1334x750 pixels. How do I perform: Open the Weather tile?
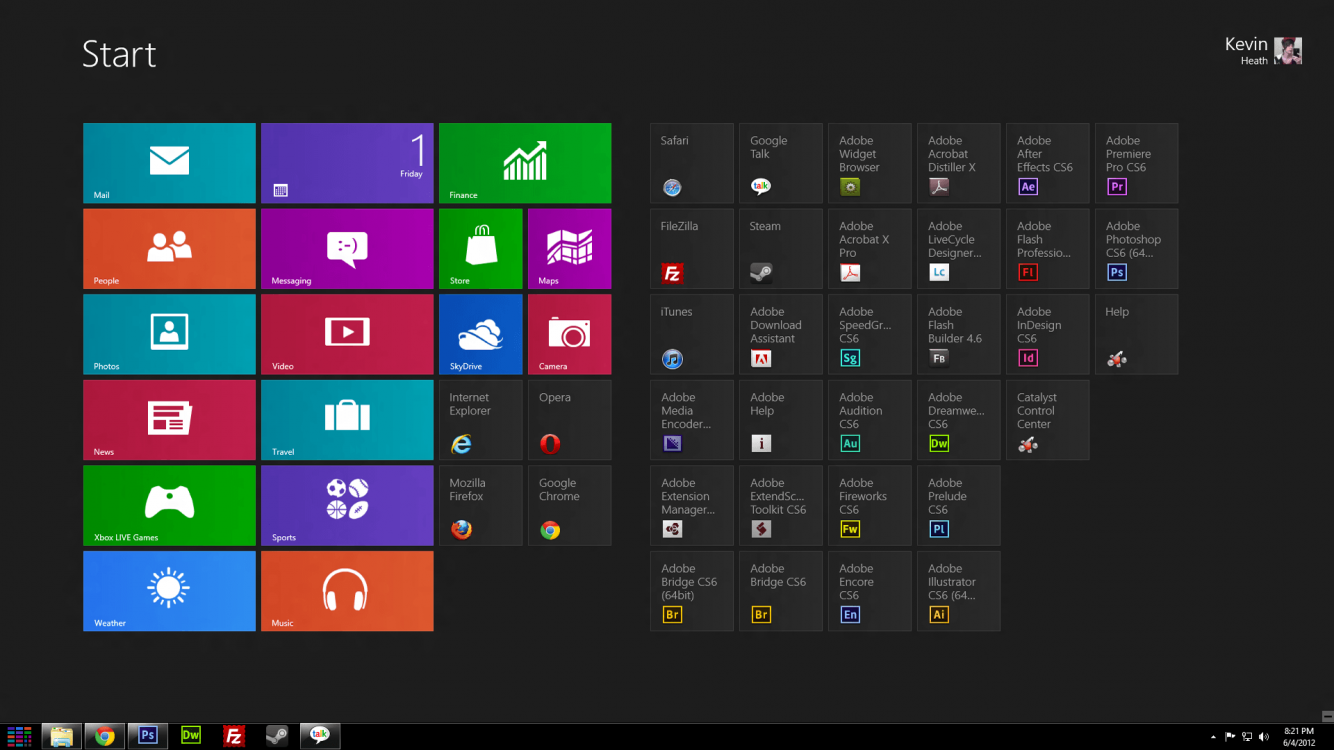coord(169,591)
